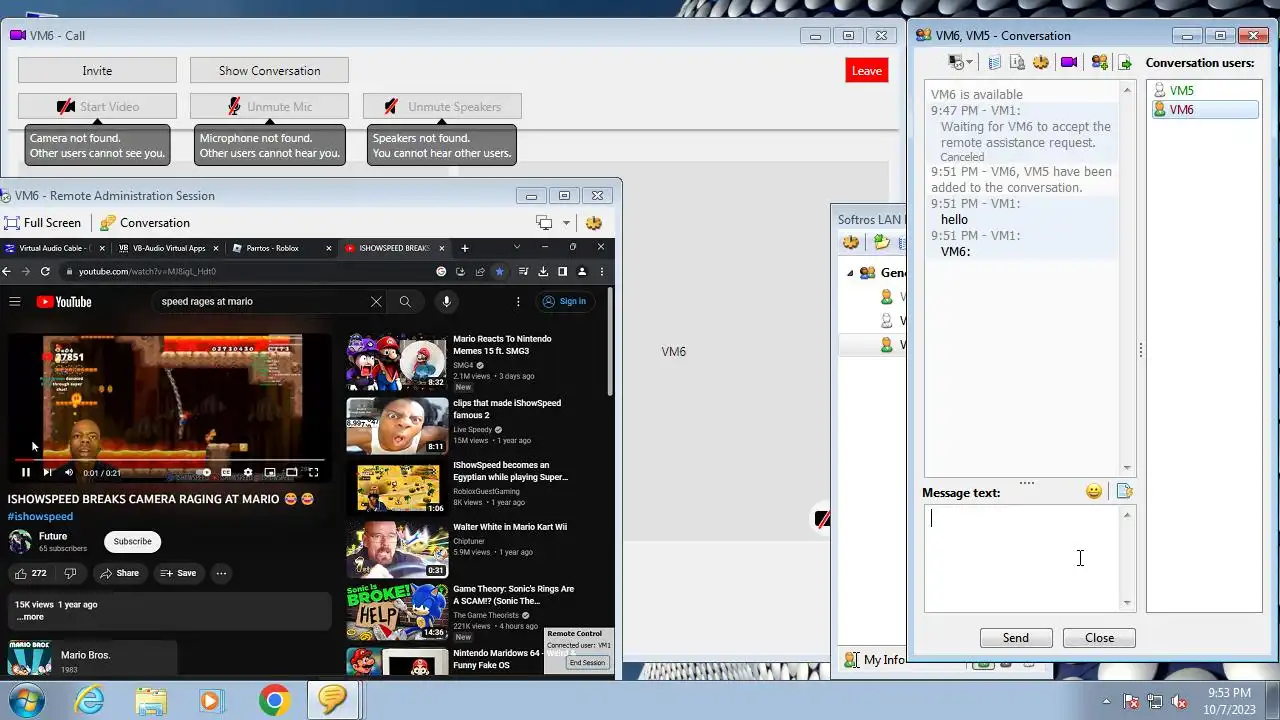This screenshot has height=720, width=1280.
Task: Click the YouTube logo
Action: click(64, 302)
